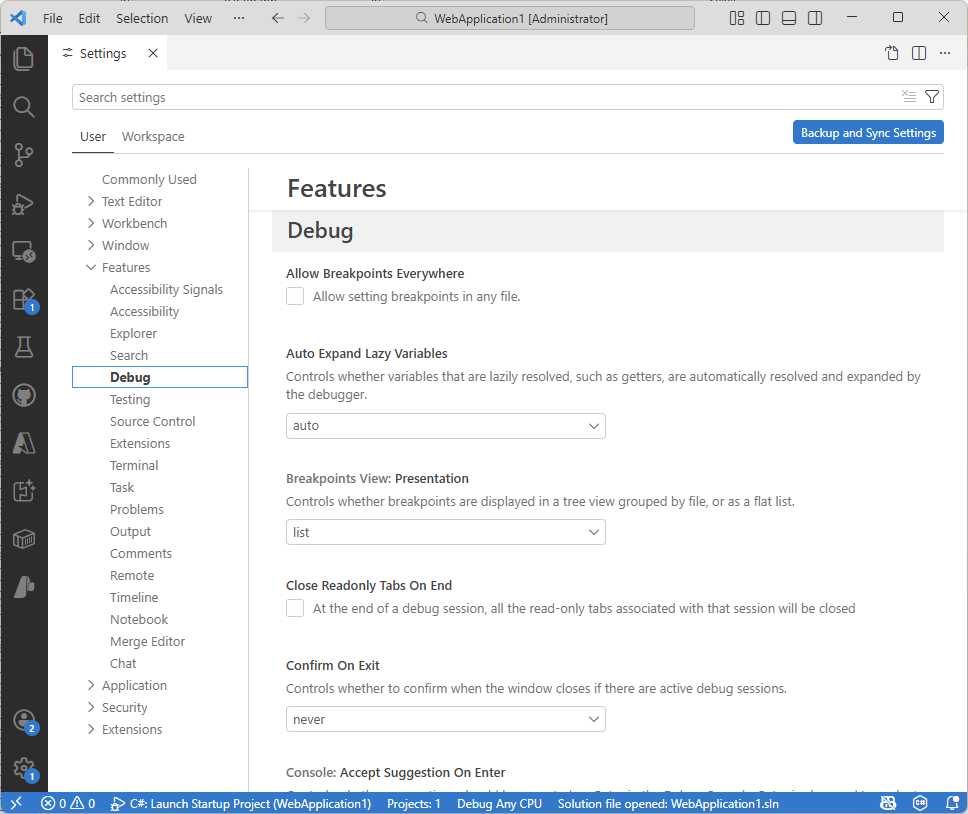Select Chat in settings tree
The image size is (968, 814).
pos(123,663)
